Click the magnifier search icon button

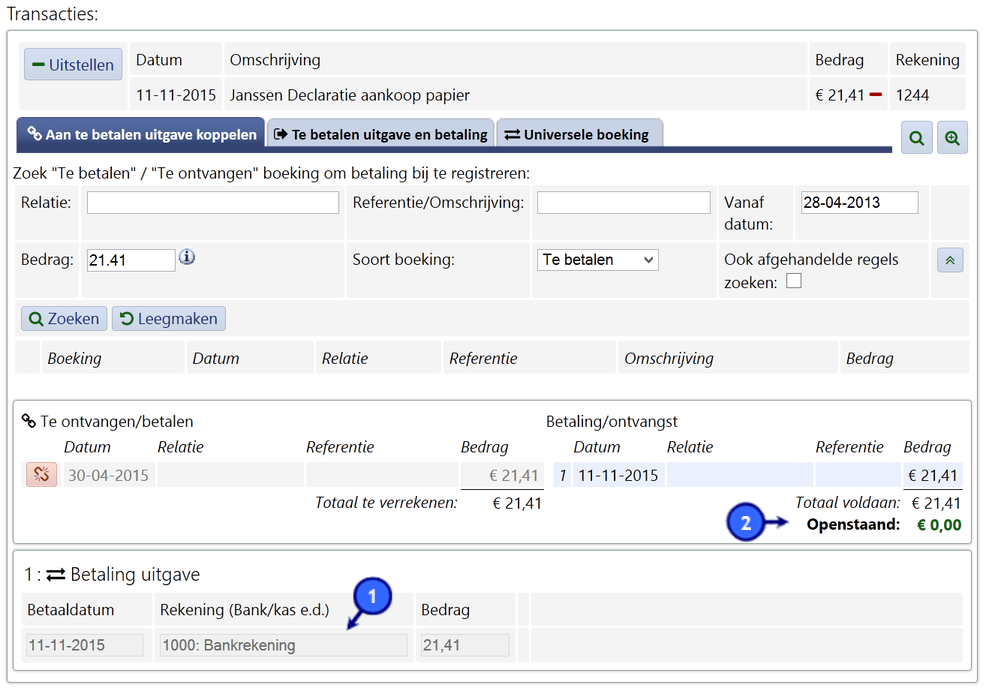[x=917, y=139]
